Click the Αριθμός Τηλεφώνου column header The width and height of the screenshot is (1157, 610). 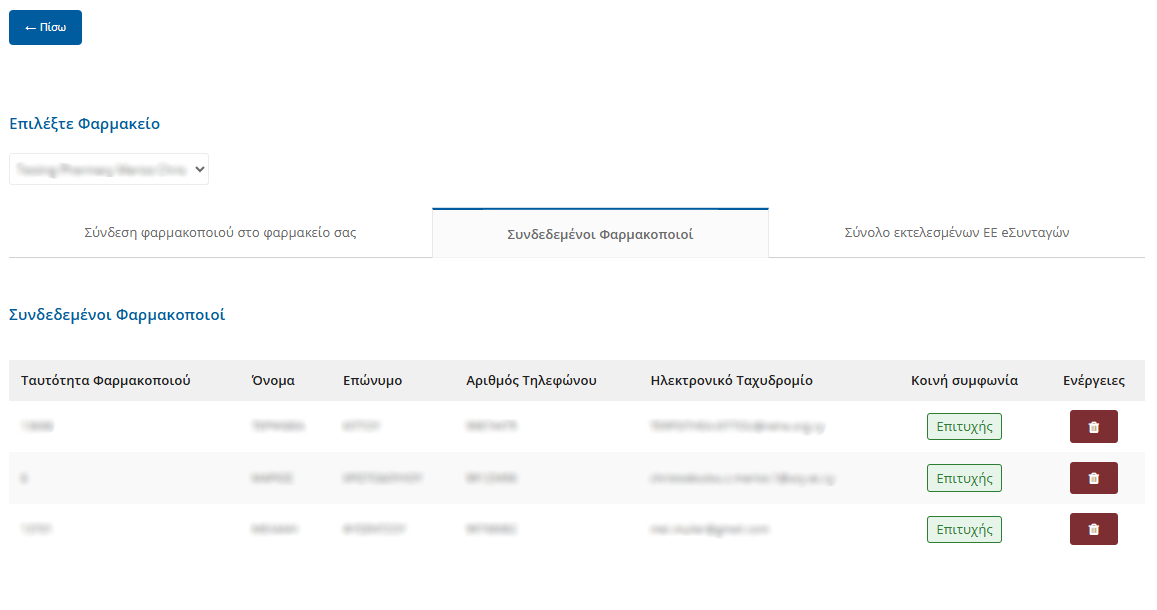coord(531,381)
